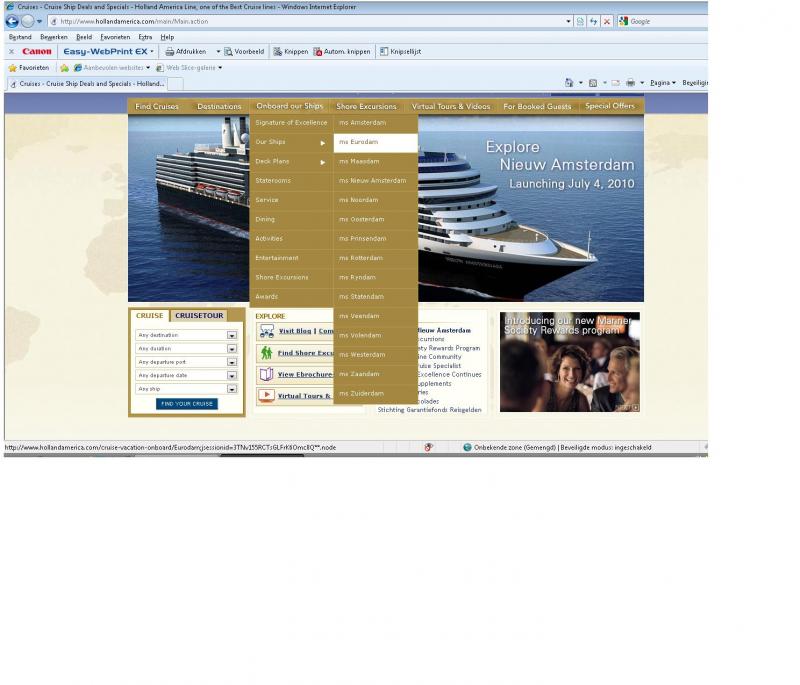The image size is (800, 685).
Task: Click the URL address bar field
Action: click(x=309, y=21)
